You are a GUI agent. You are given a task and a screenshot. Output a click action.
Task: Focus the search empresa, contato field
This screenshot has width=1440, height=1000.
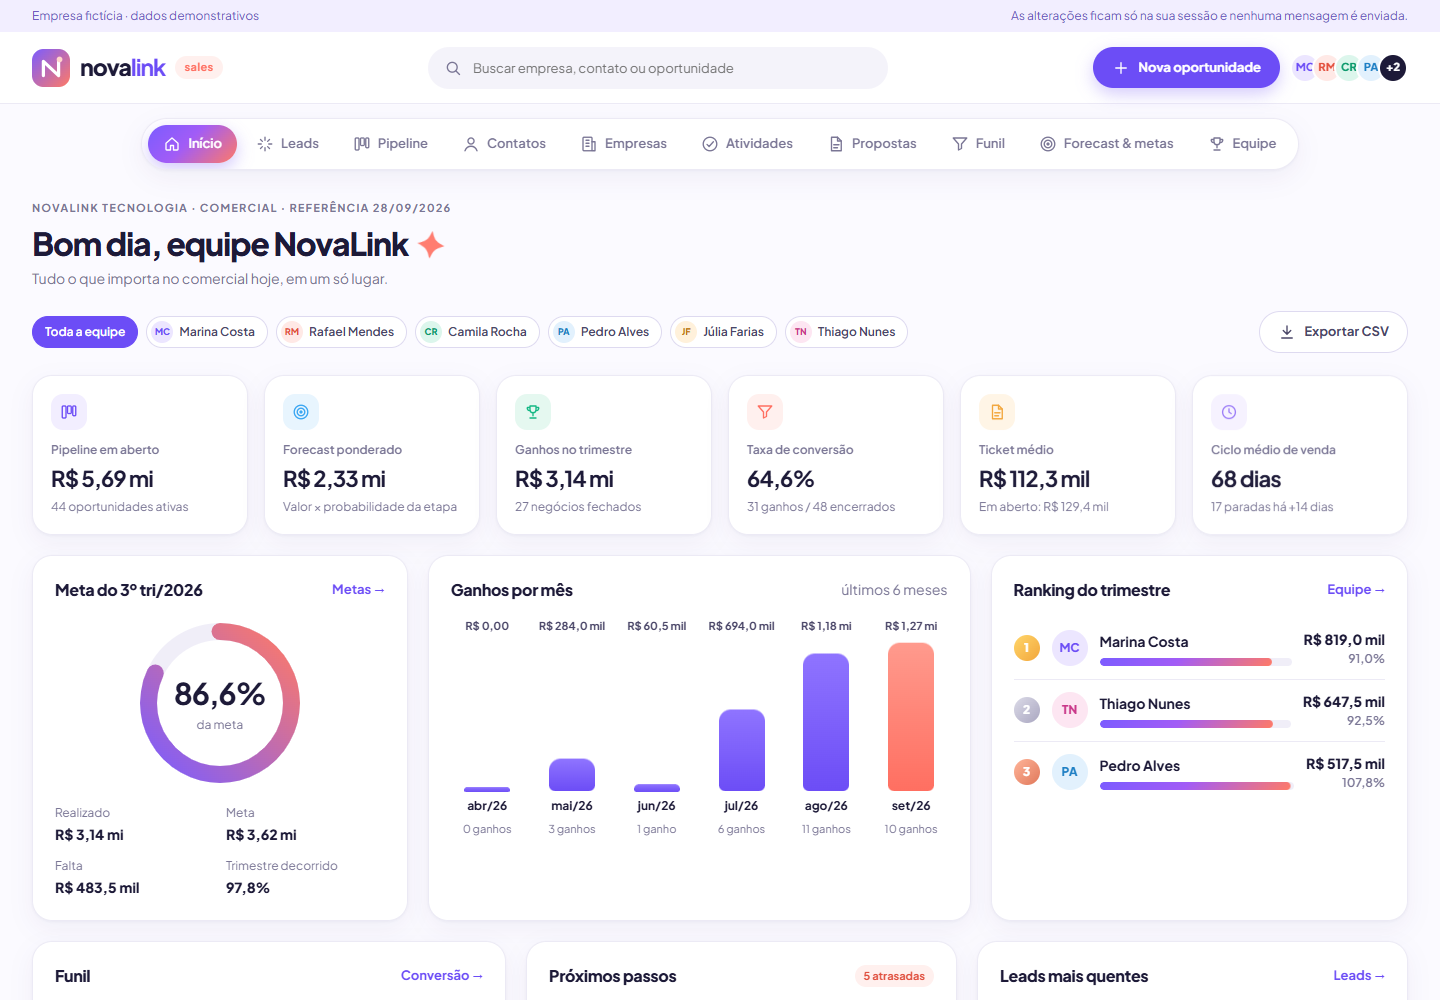(x=658, y=68)
